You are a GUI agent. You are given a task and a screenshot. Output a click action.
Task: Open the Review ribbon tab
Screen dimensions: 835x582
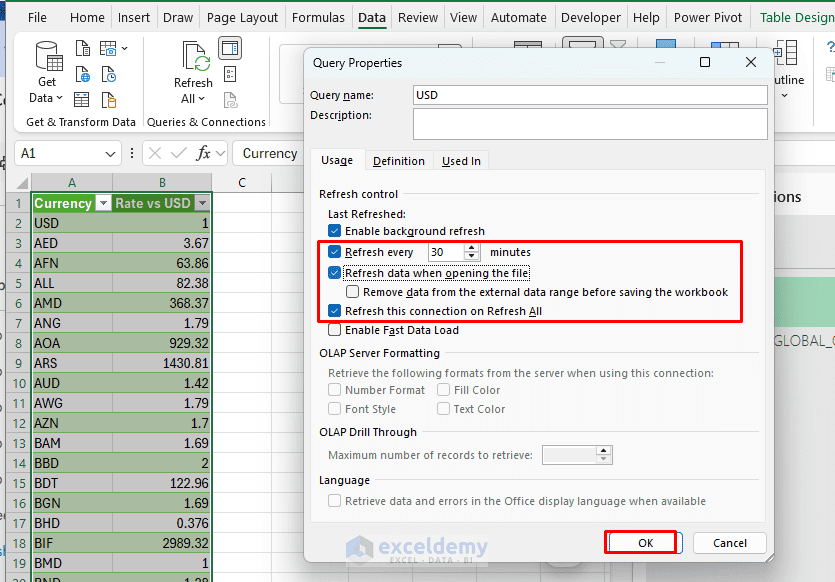pyautogui.click(x=418, y=18)
